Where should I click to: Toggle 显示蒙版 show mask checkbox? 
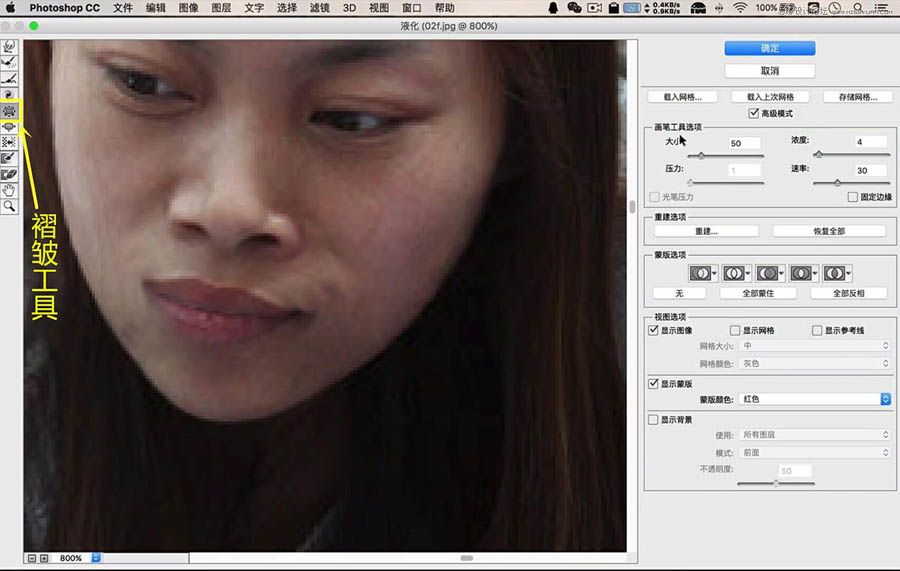coord(653,383)
